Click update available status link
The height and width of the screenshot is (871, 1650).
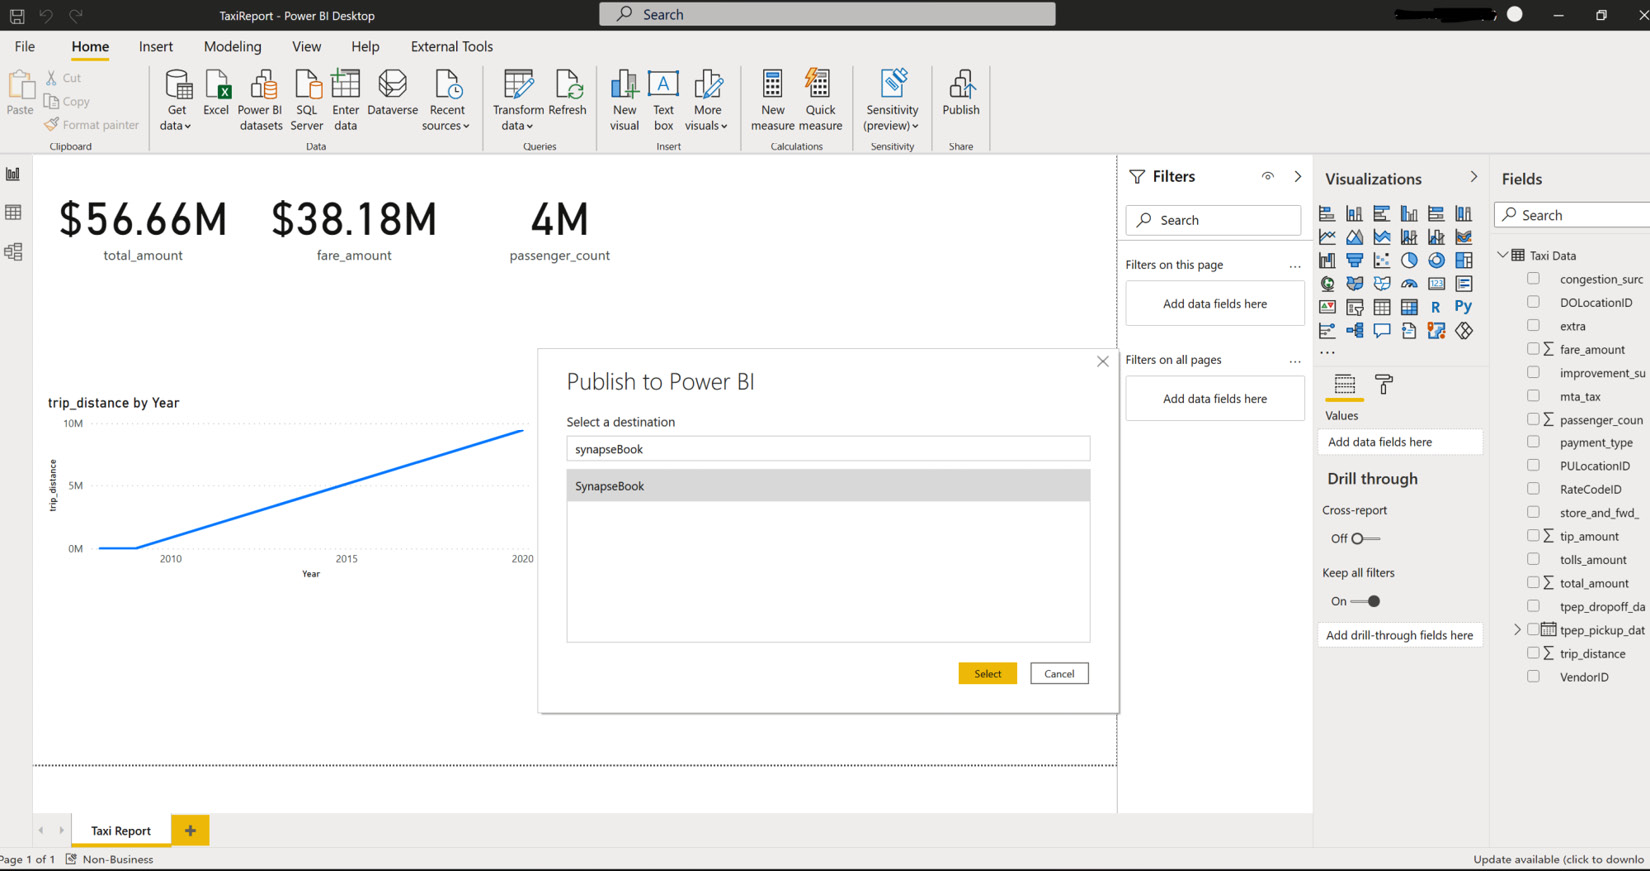tap(1558, 859)
